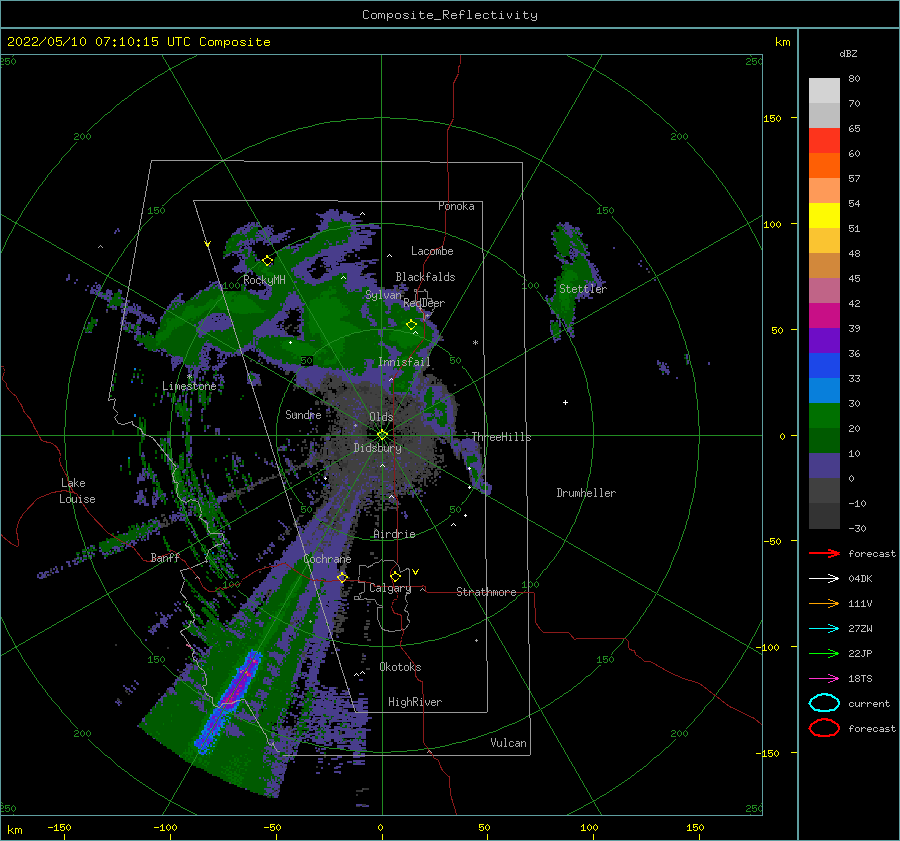Click the magenta 18TS arrow legend icon
The image size is (900, 841).
click(824, 679)
